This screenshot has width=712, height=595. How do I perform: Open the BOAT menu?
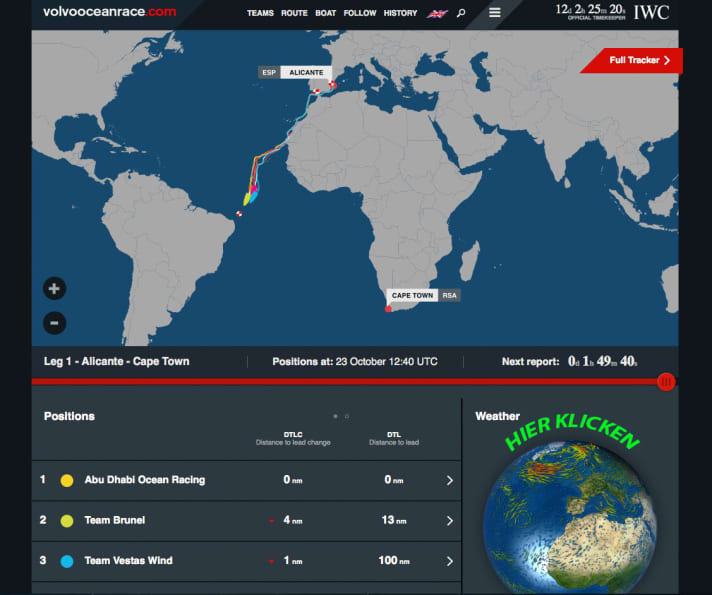(x=326, y=13)
